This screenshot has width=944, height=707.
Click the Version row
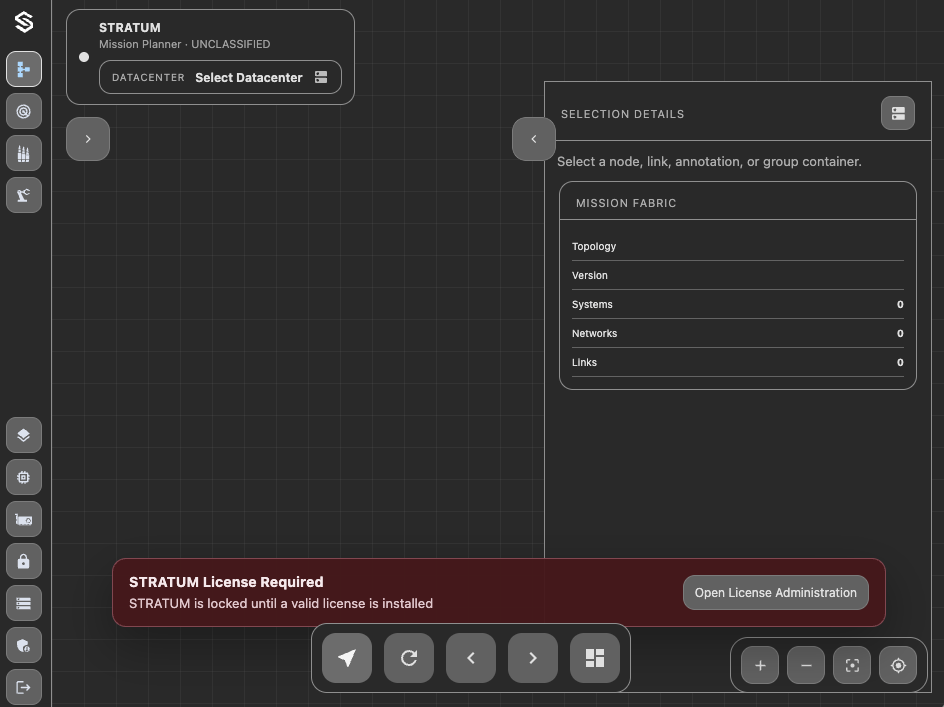pos(738,275)
